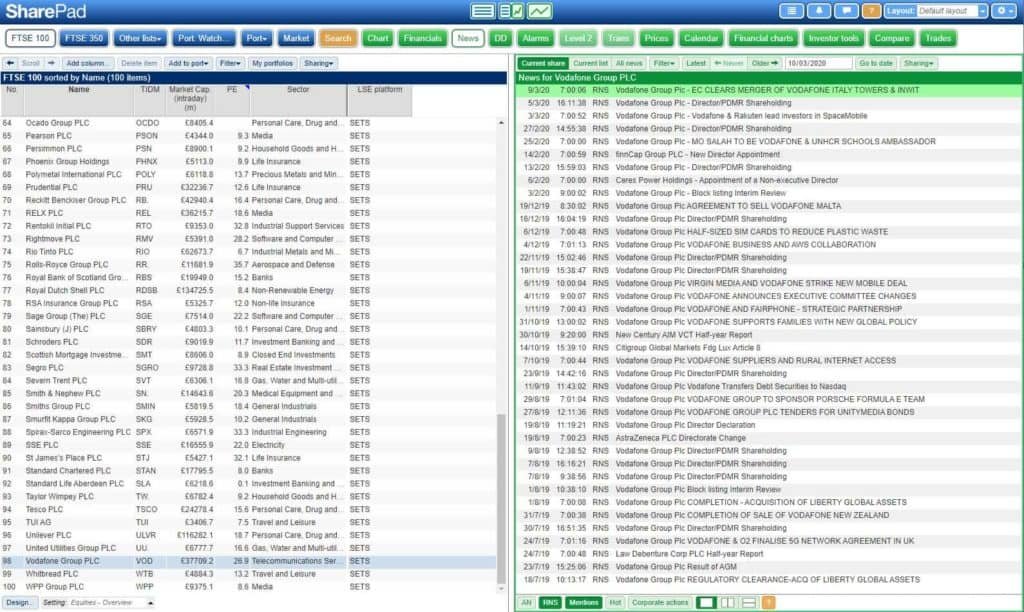1024x612 pixels.
Task: Open the Sharing dropdown in list toolbar
Action: point(319,63)
